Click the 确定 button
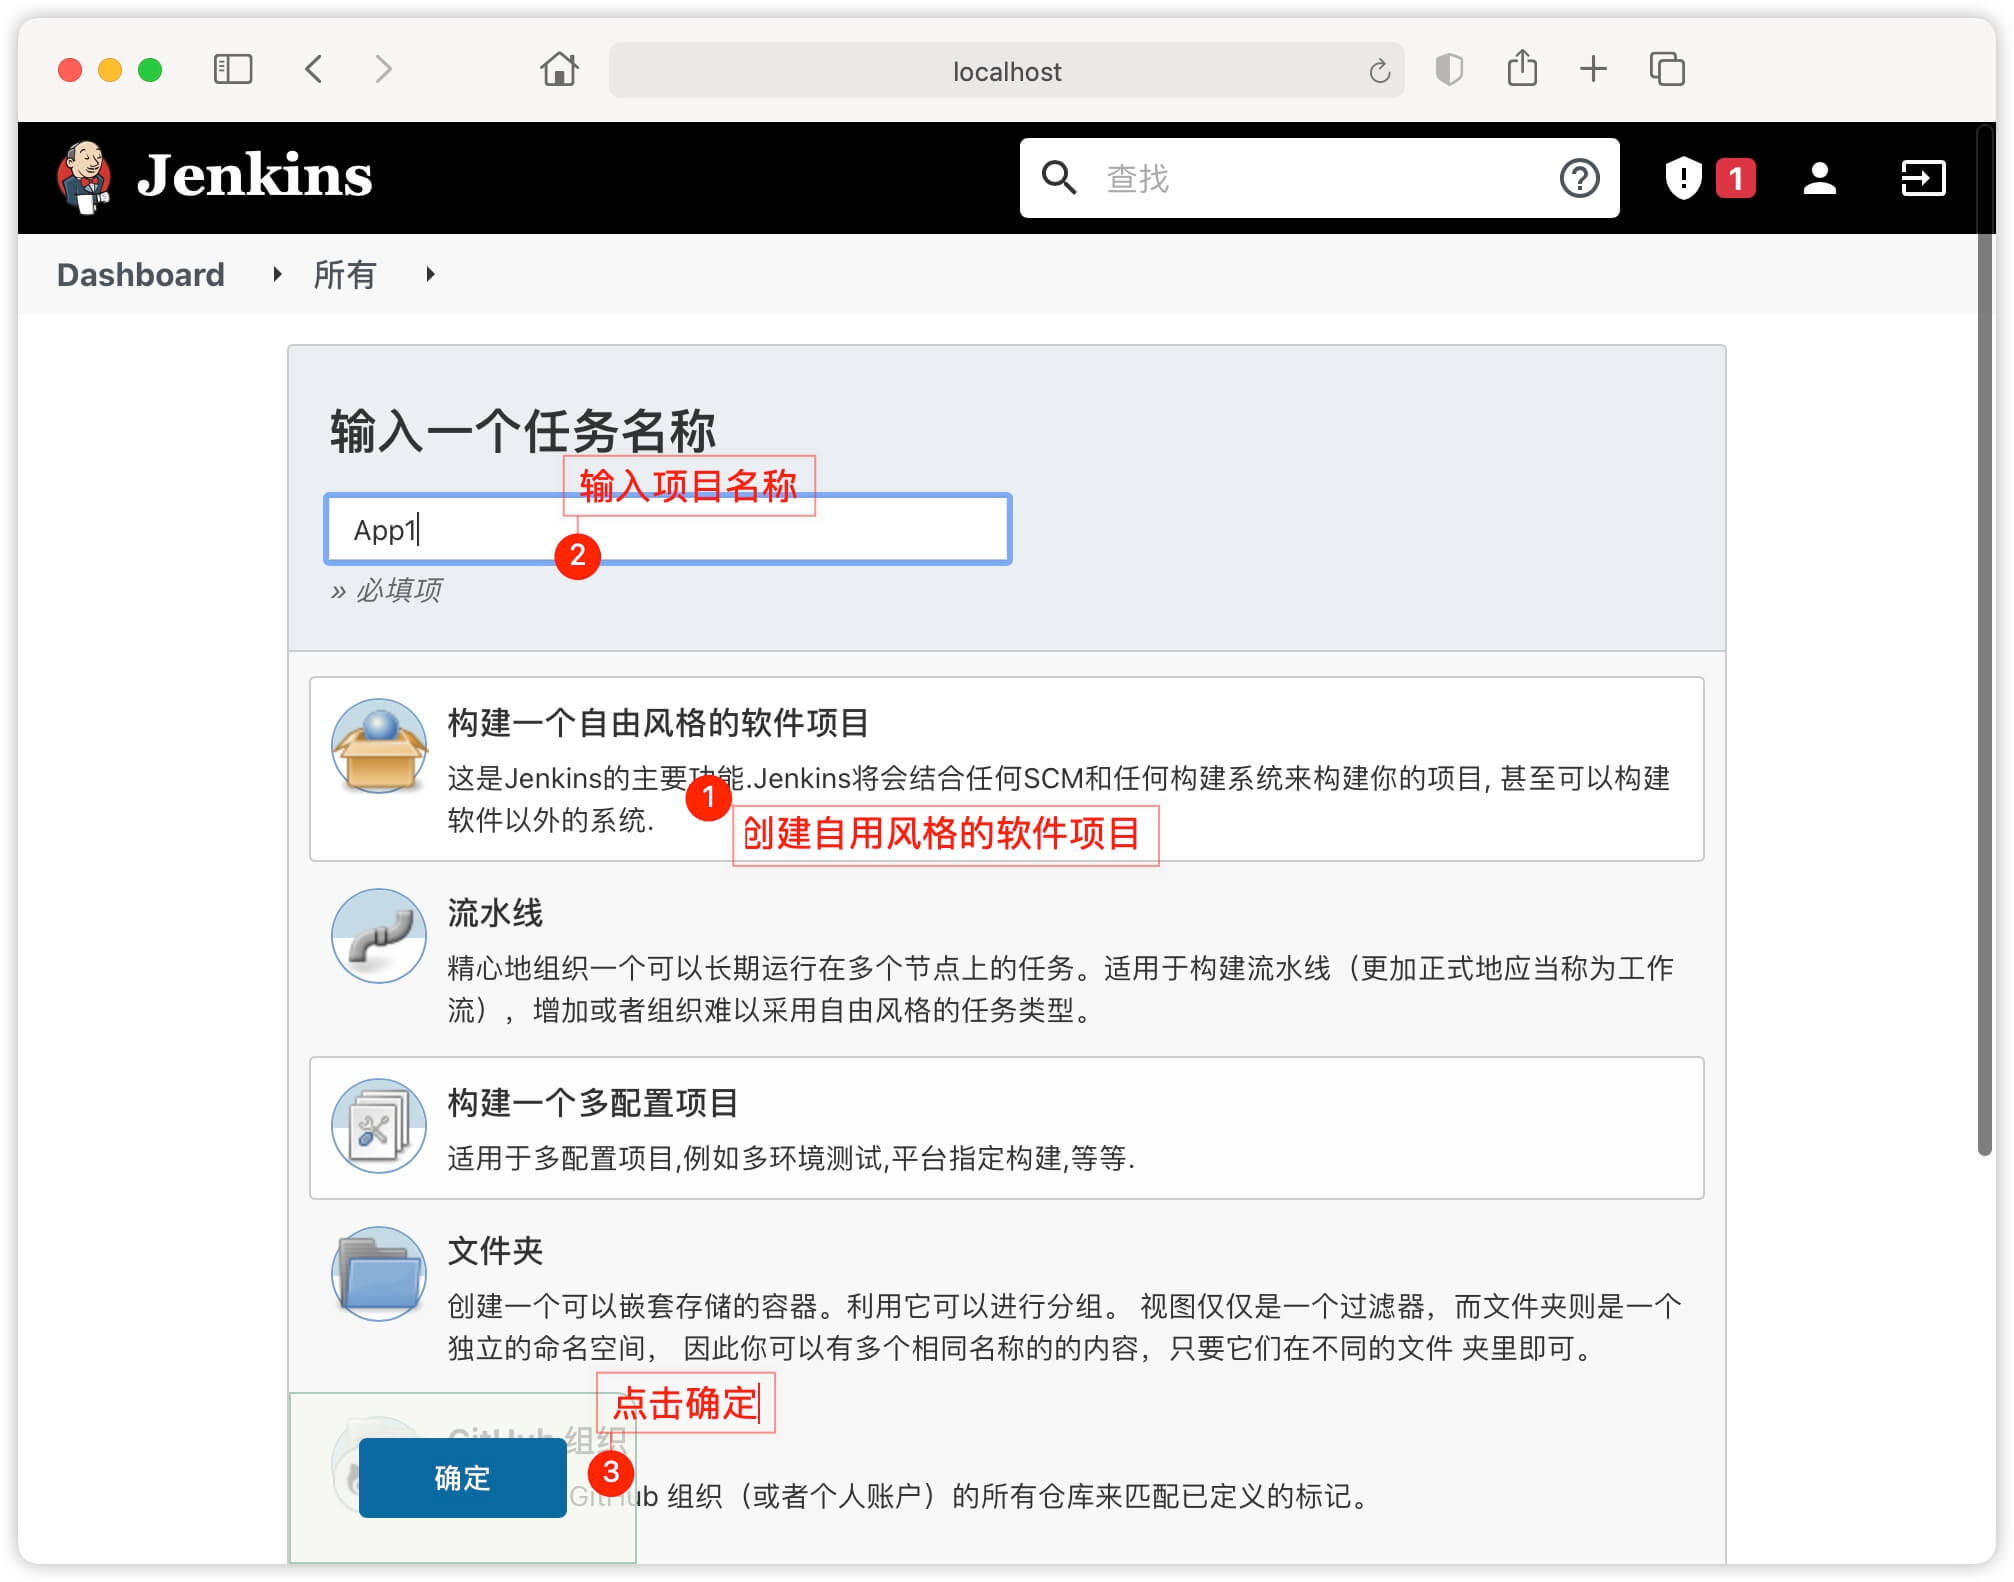This screenshot has width=2014, height=1582. (x=462, y=1477)
